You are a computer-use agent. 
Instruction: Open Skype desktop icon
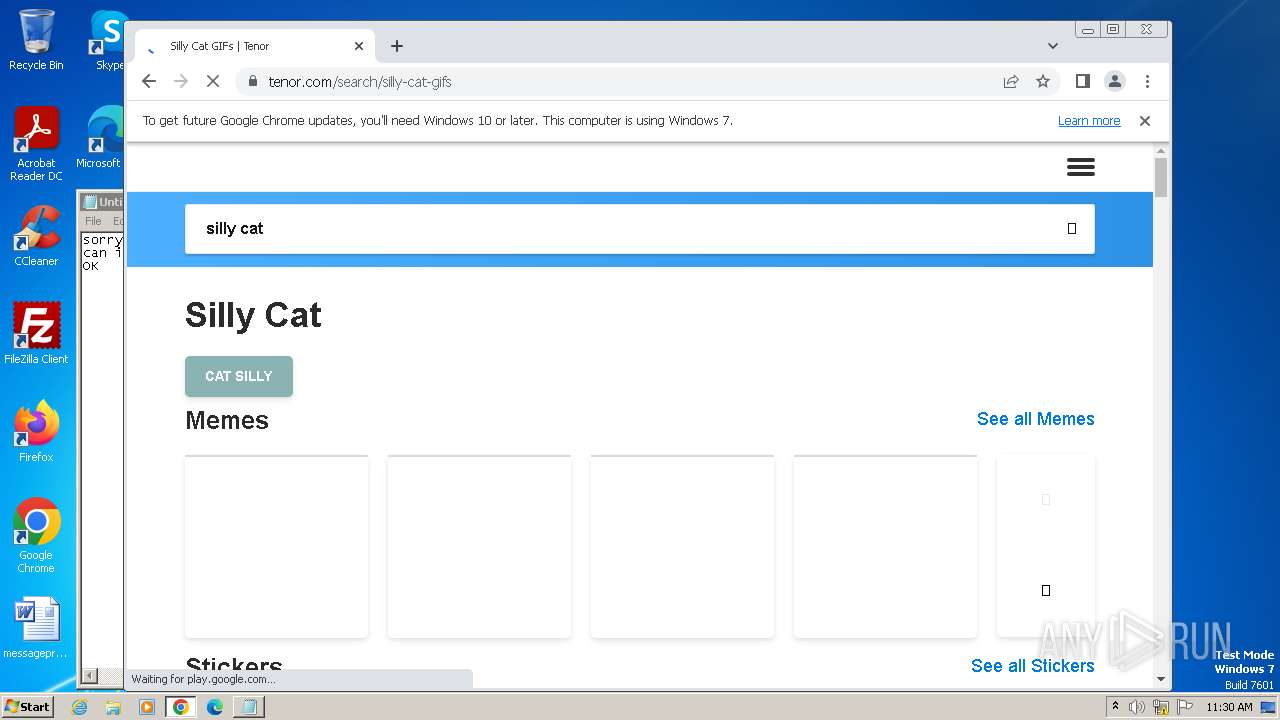(108, 40)
